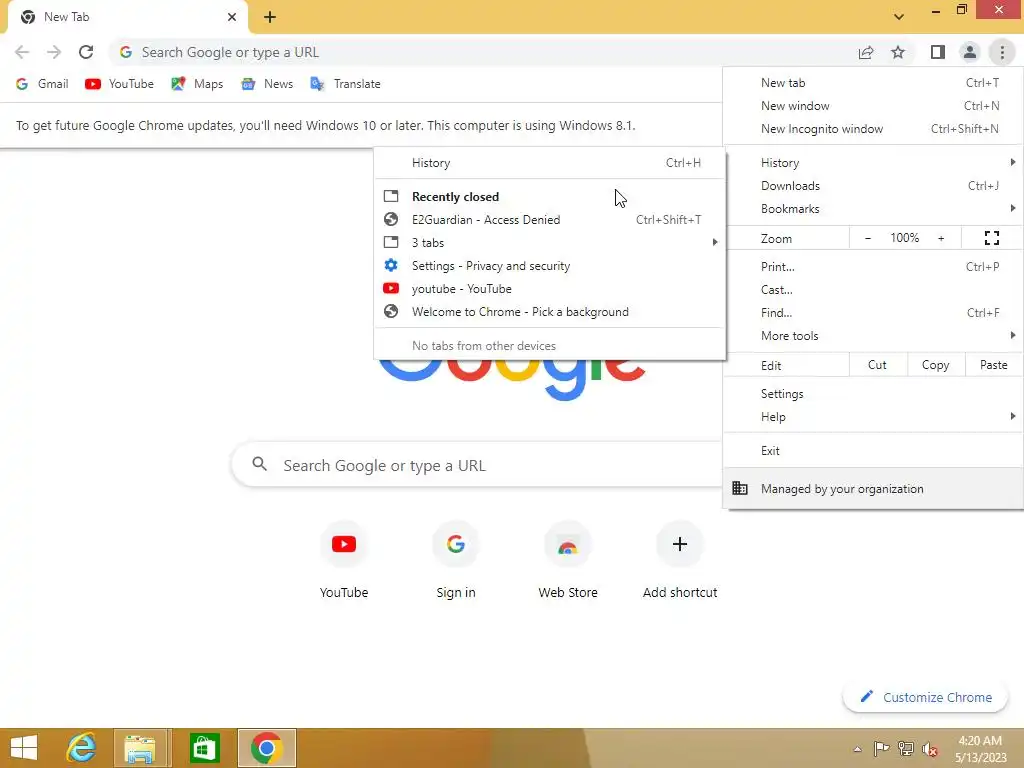
Task: Open the Windows Store taskbar icon
Action: tap(204, 748)
